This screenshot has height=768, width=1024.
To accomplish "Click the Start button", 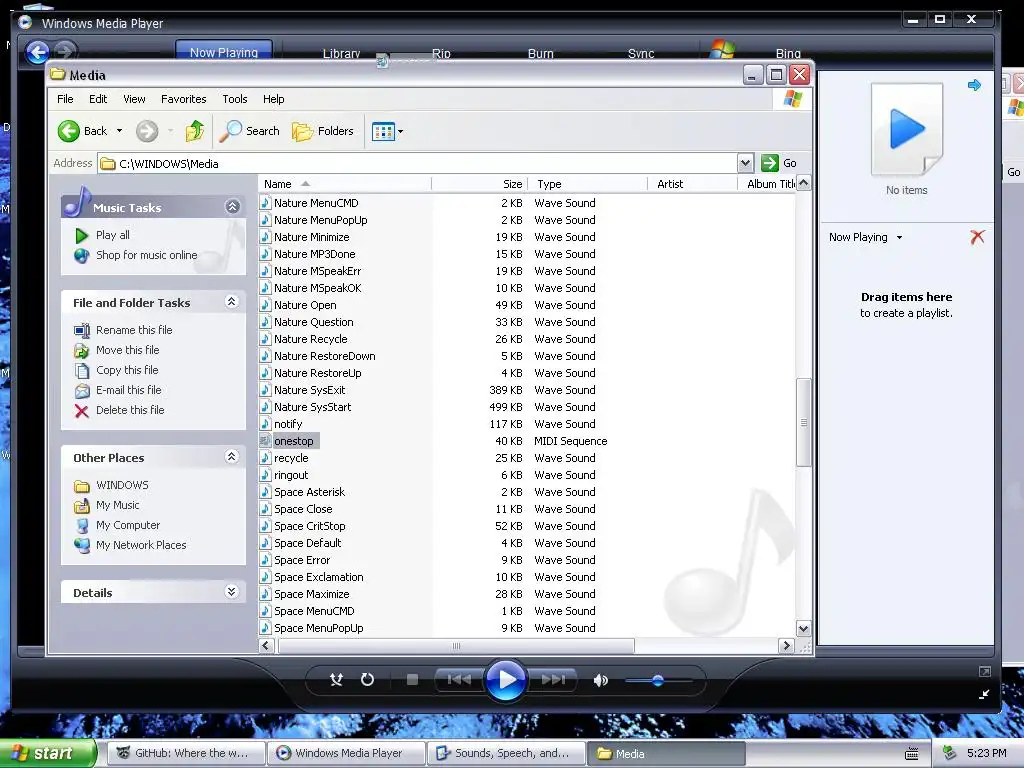I will (47, 753).
